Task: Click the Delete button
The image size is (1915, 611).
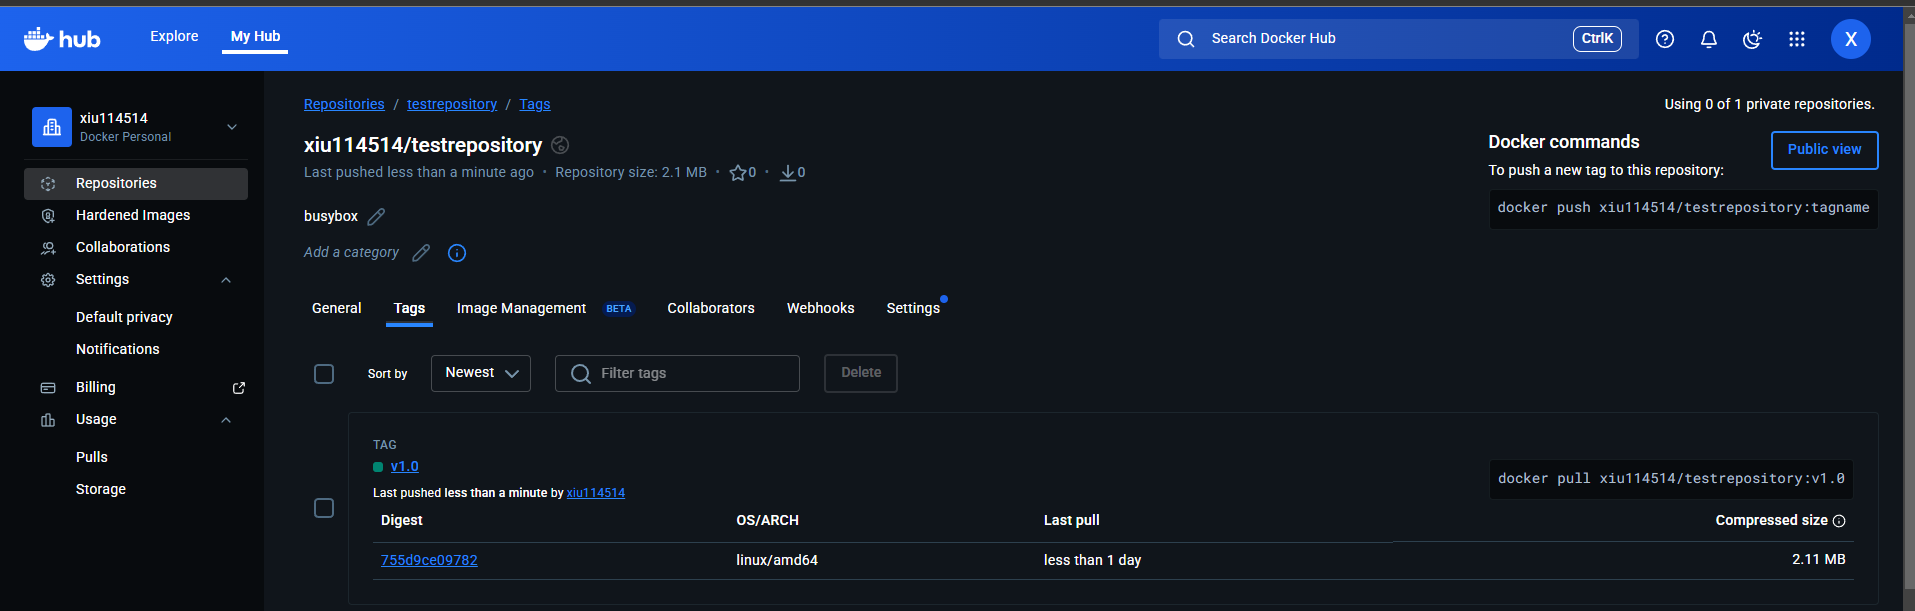Action: tap(861, 373)
